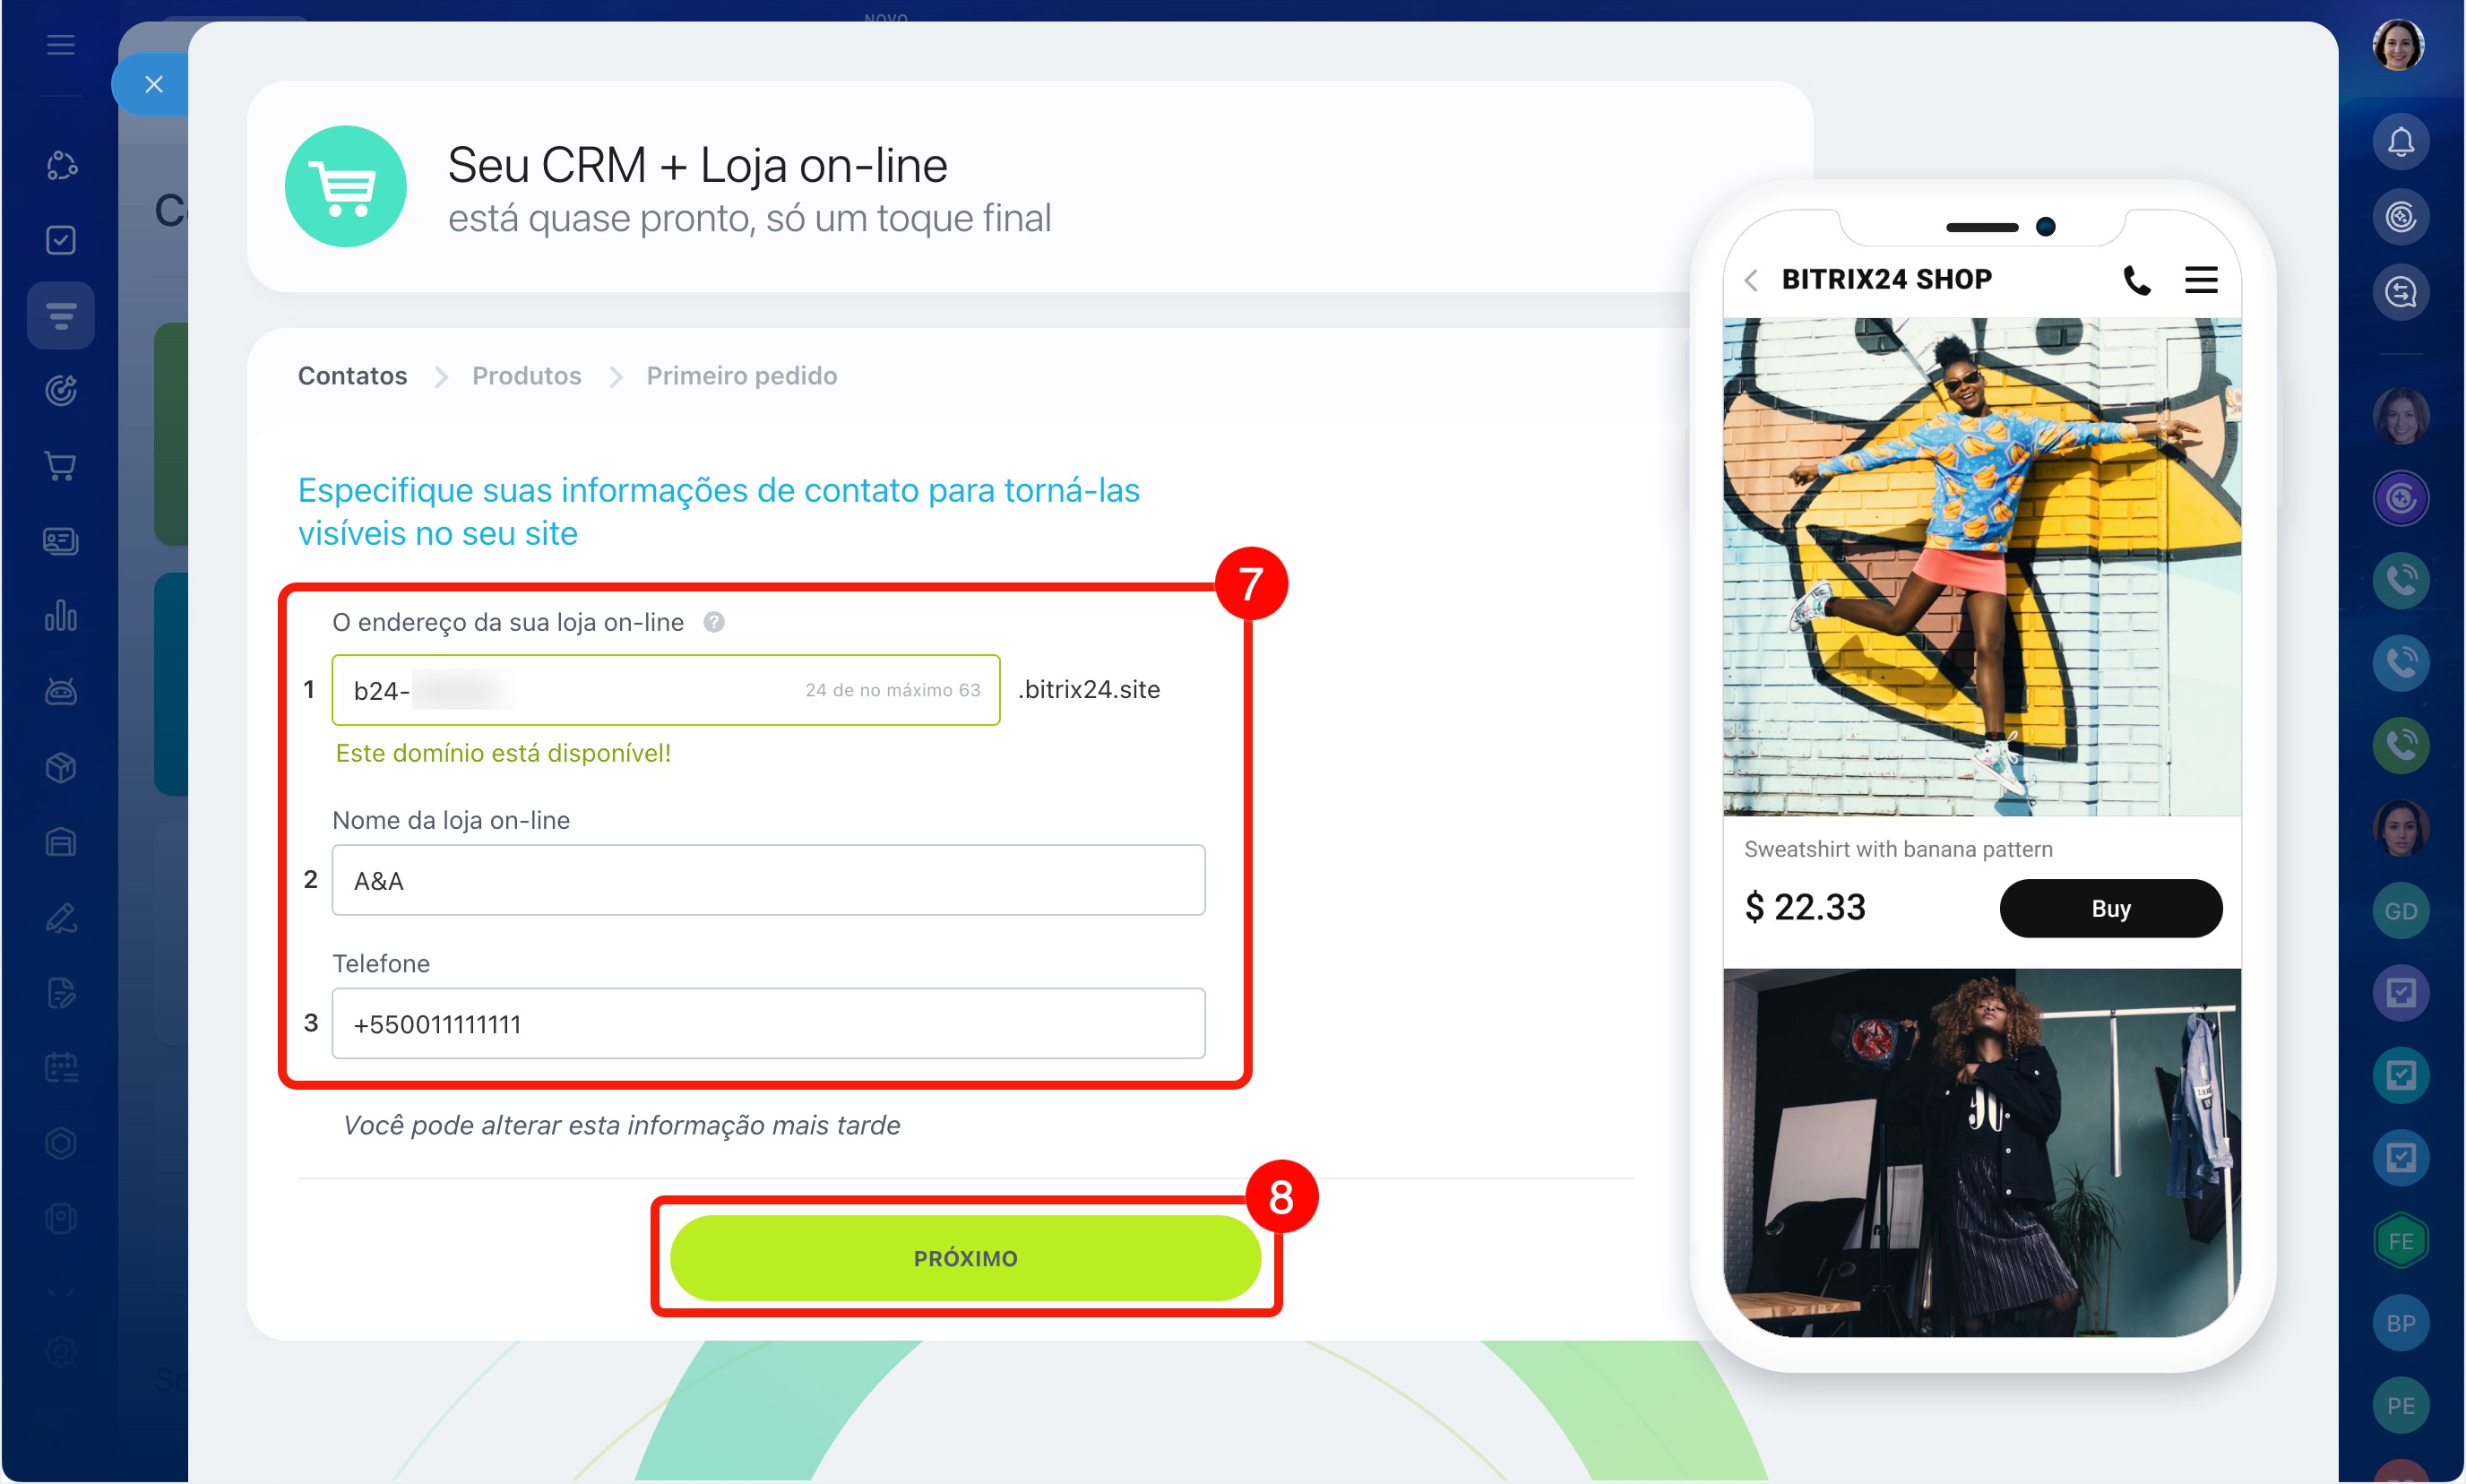
Task: Click the Telefone input field
Action: pos(767,1023)
